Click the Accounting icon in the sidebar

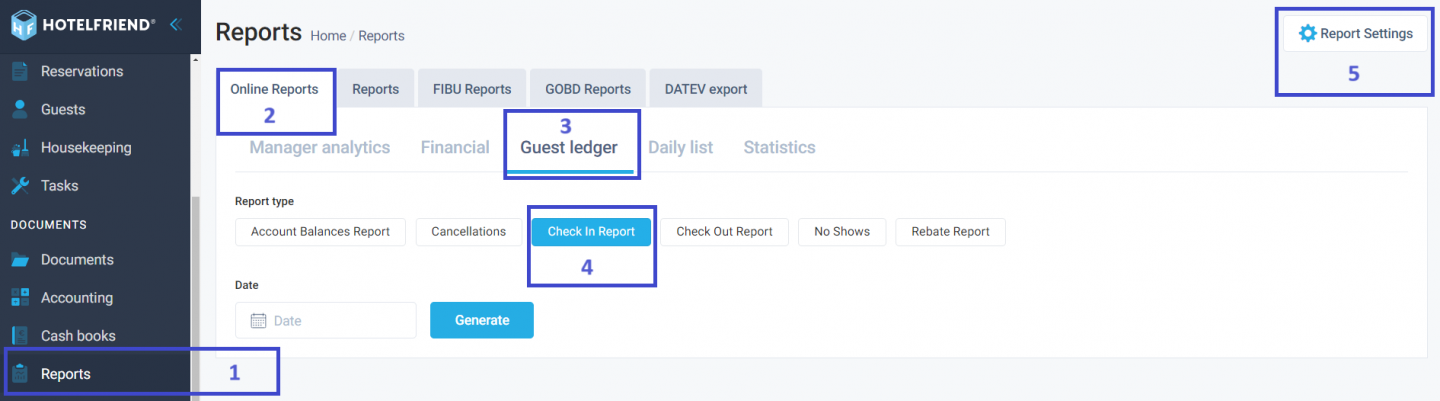20,297
